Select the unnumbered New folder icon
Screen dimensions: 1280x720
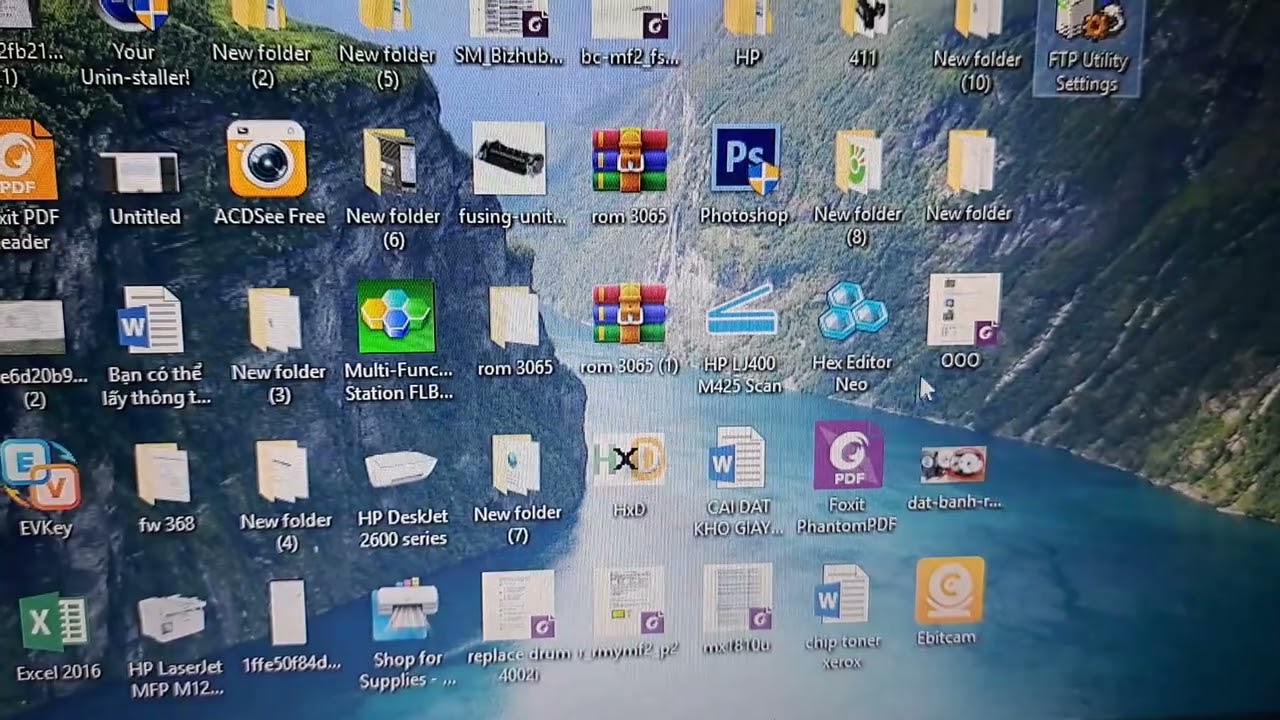coord(970,161)
